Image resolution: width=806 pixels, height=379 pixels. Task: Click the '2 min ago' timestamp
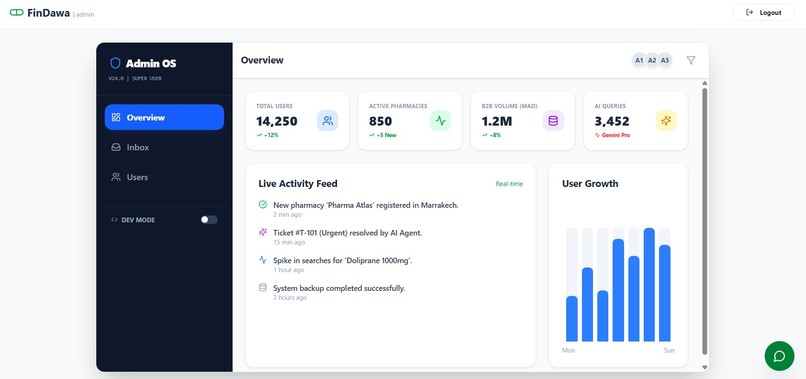(x=287, y=214)
